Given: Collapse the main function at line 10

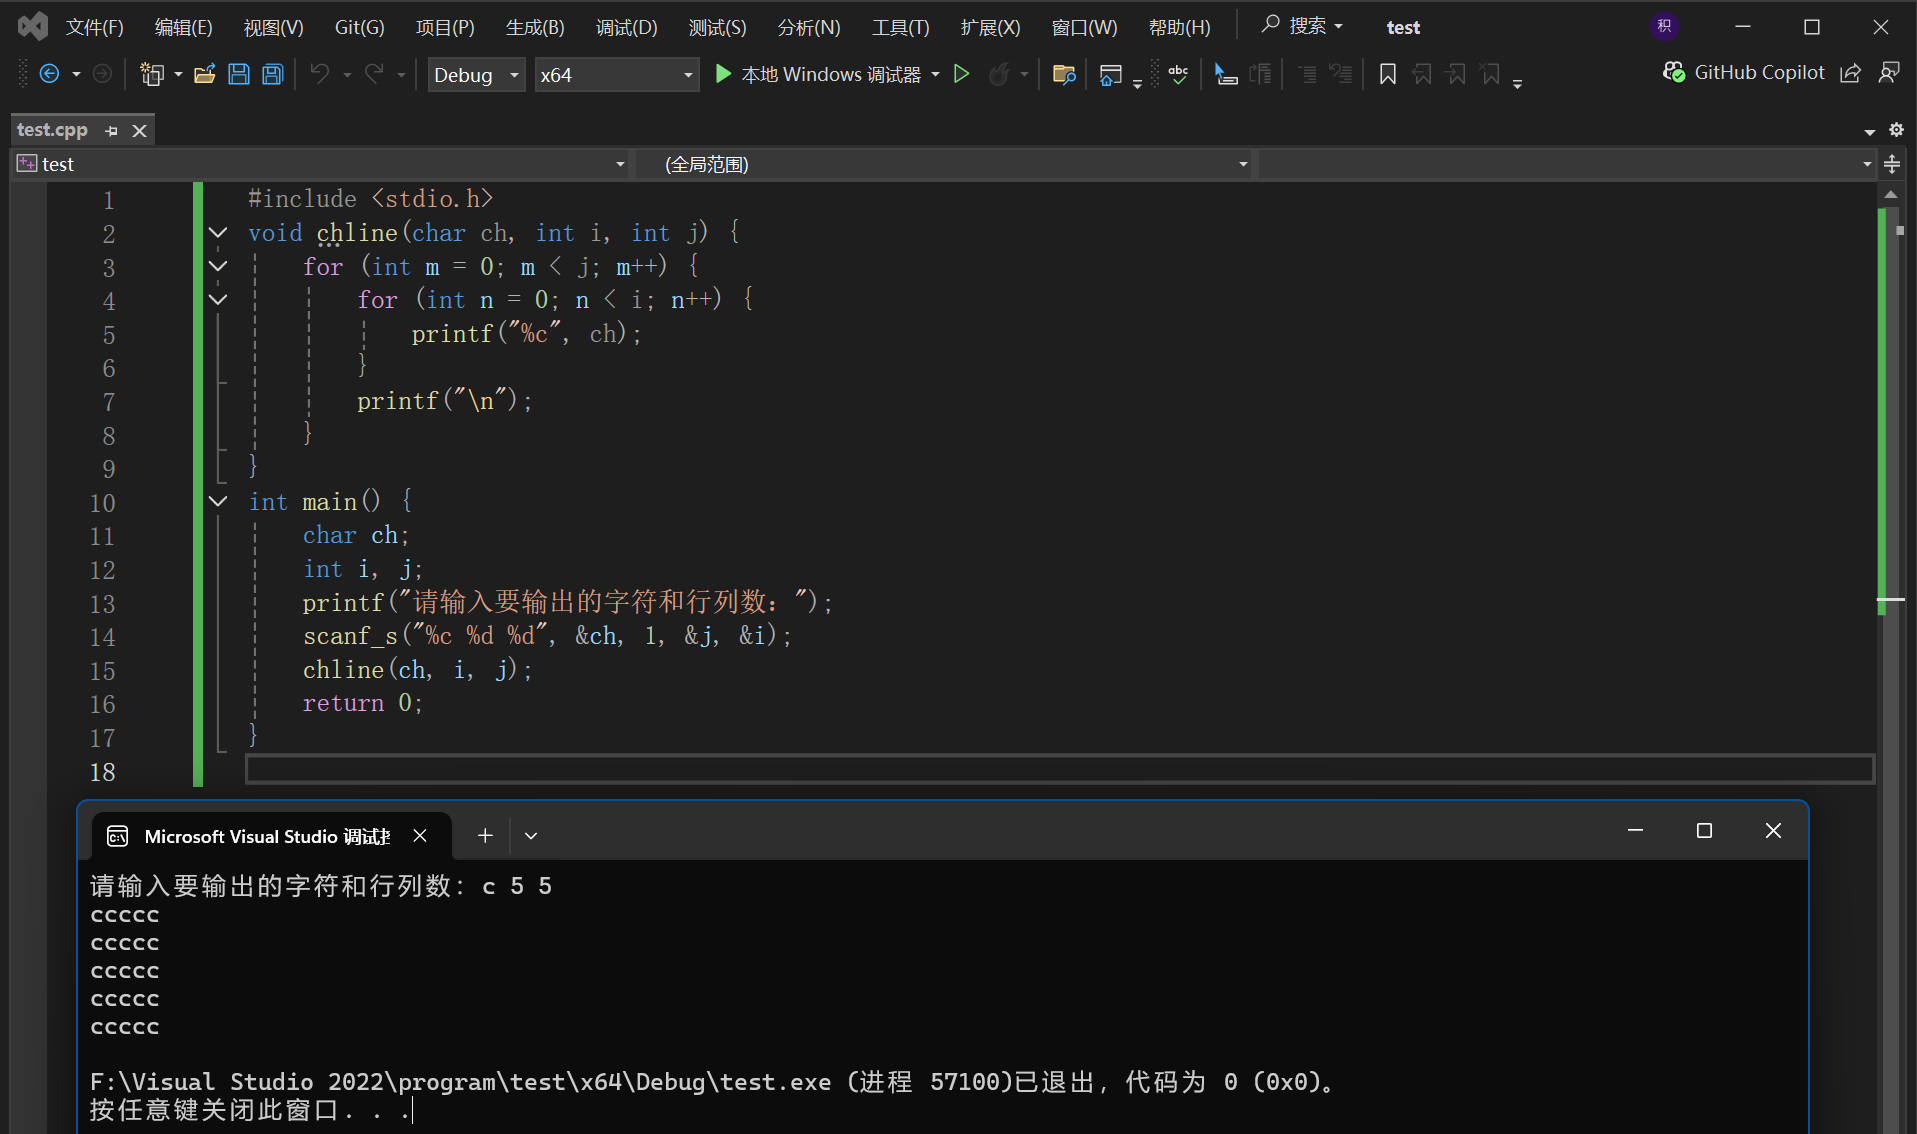Looking at the screenshot, I should (x=218, y=502).
